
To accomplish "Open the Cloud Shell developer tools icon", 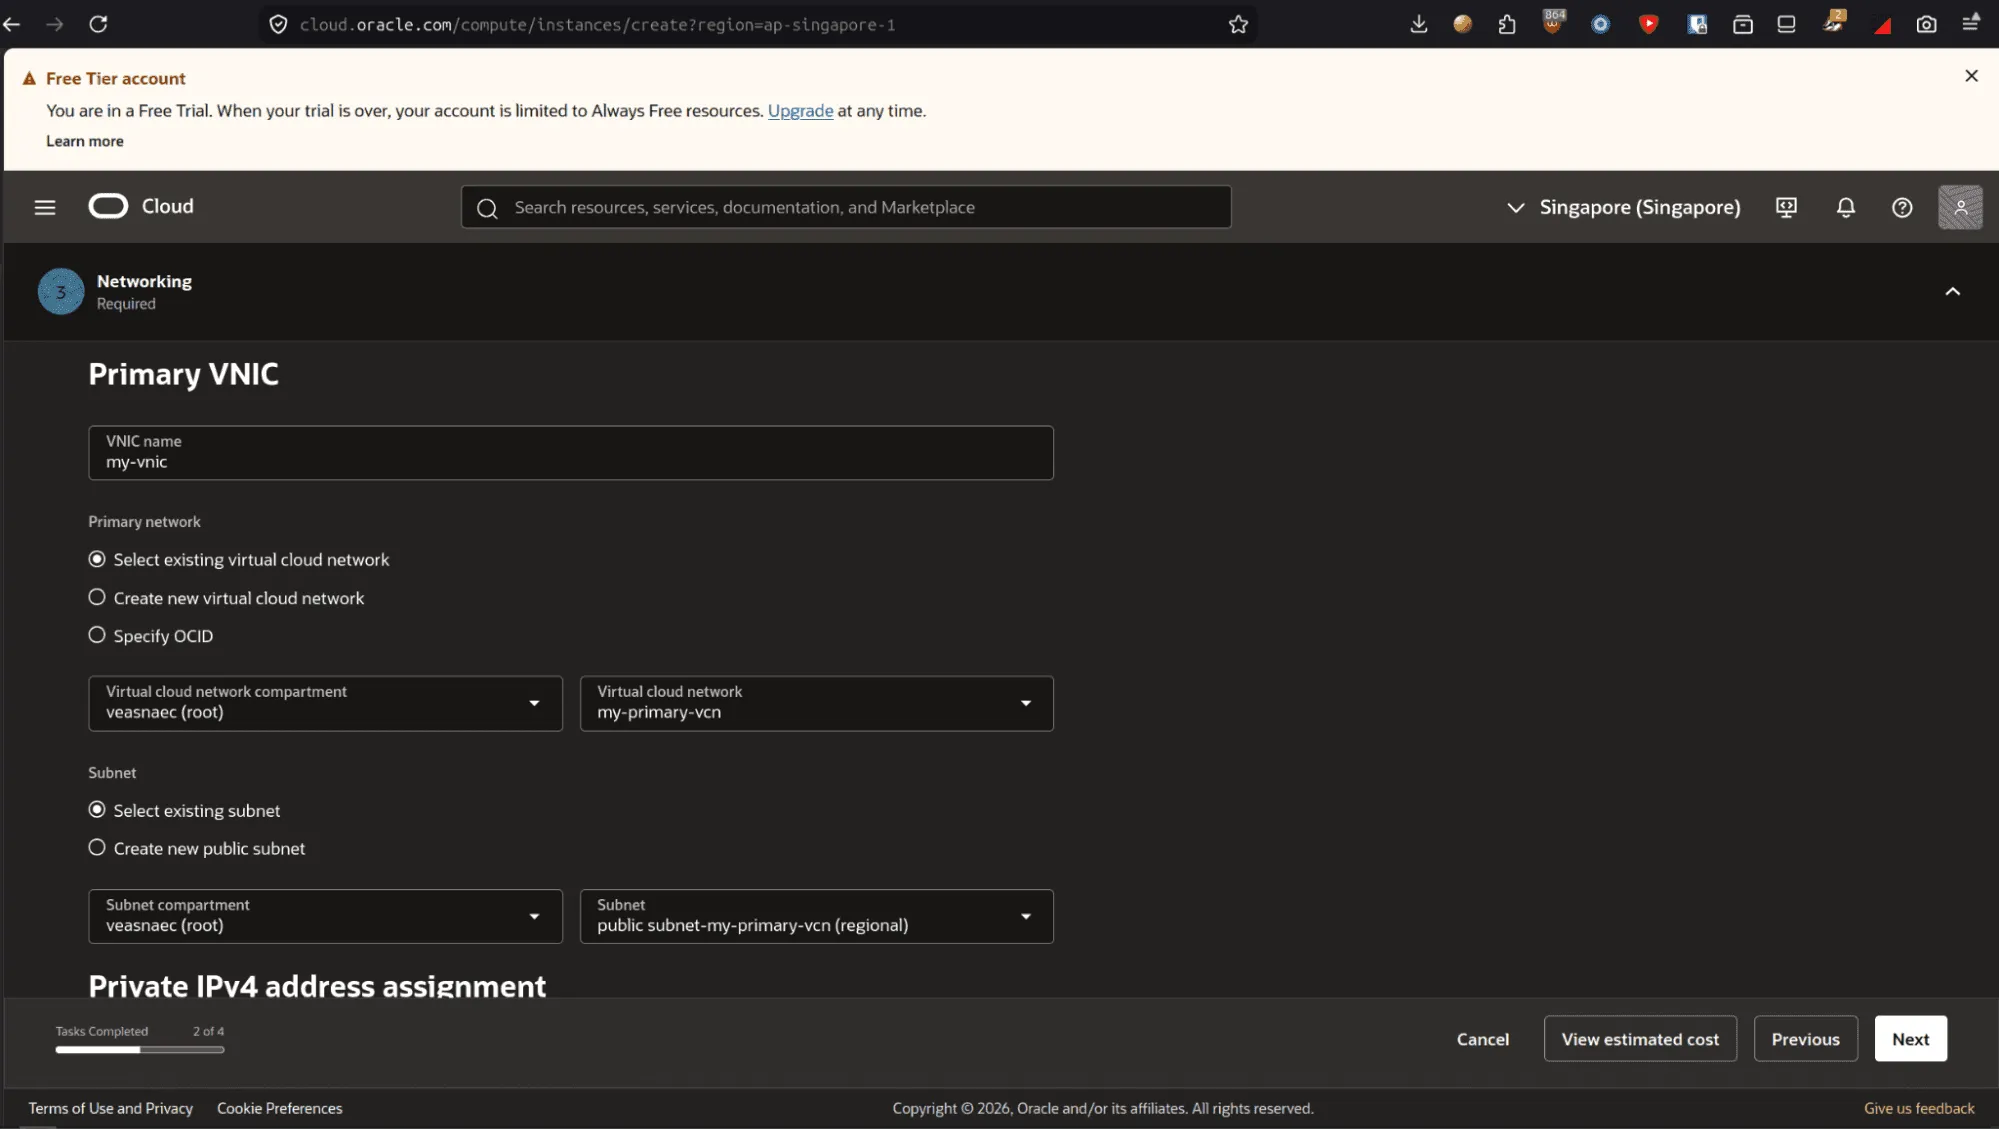I will (x=1786, y=207).
